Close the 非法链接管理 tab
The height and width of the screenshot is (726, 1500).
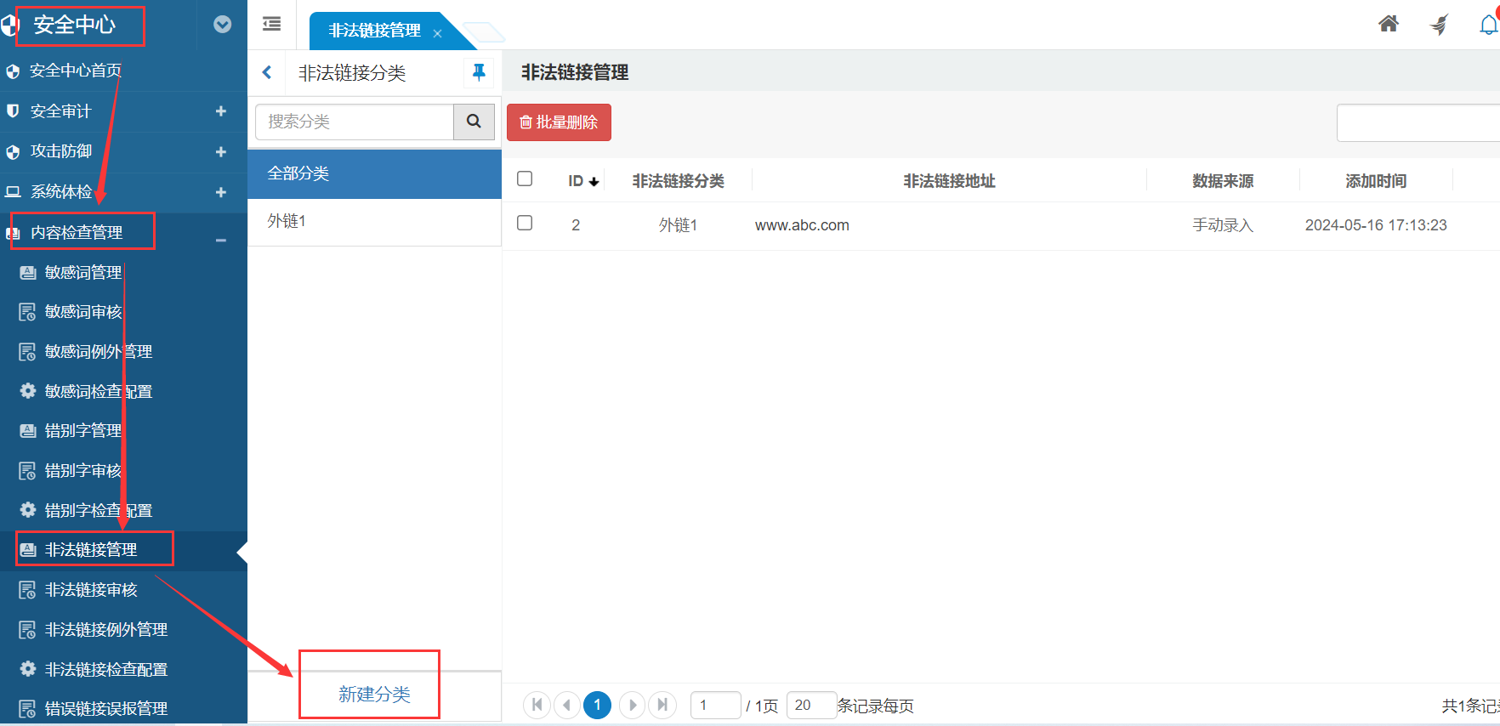[437, 33]
